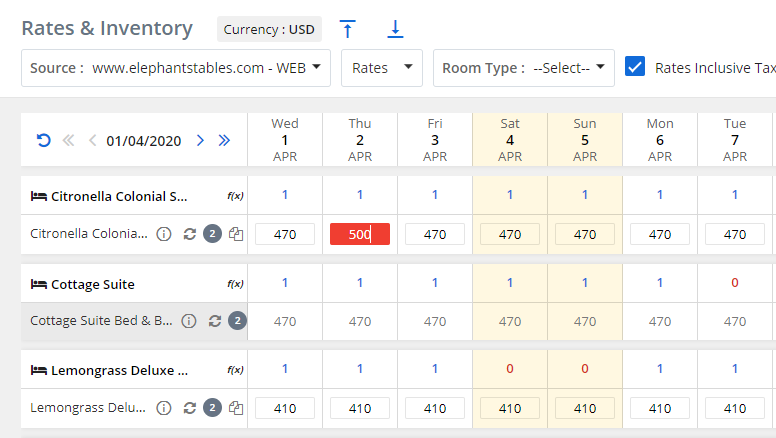Screen dimensions: 776x438
Task: Click the red 500 rate field
Action: (360, 234)
